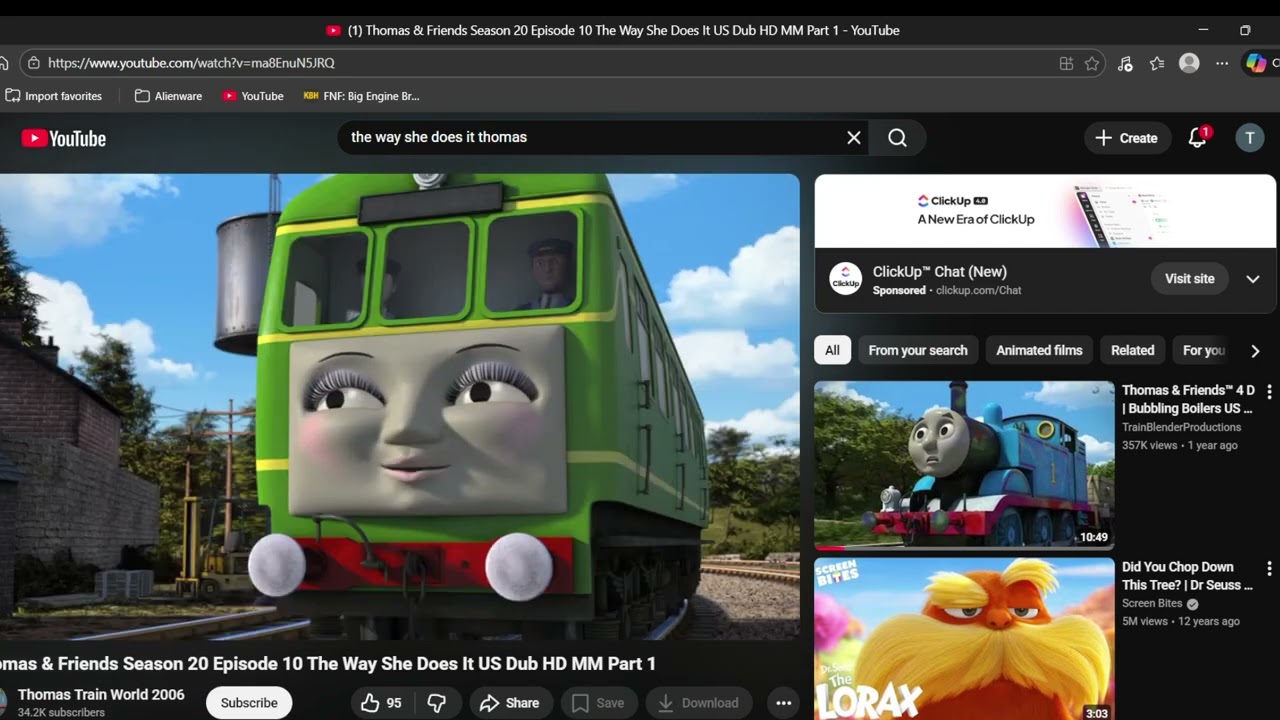Select the Animated films chip
The width and height of the screenshot is (1280, 720).
1039,350
